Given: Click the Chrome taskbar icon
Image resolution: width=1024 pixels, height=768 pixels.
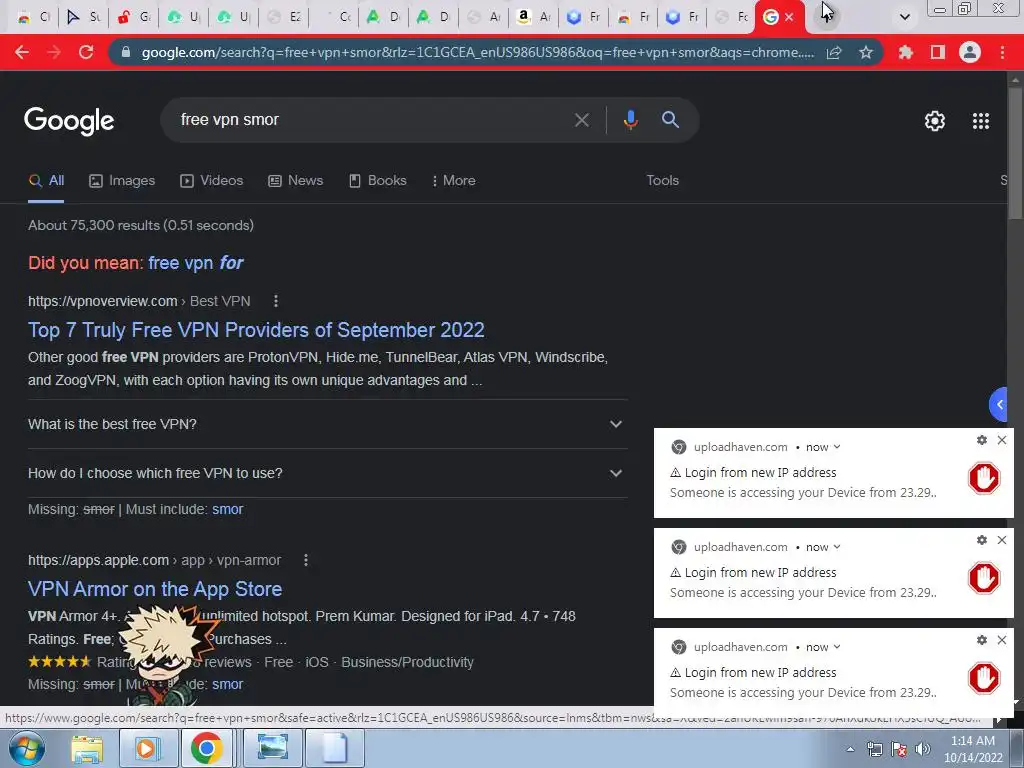Looking at the screenshot, I should 206,748.
